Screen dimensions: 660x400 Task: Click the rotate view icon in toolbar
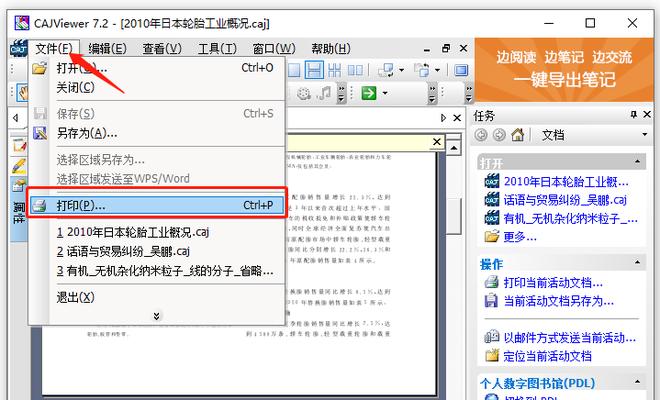[386, 70]
